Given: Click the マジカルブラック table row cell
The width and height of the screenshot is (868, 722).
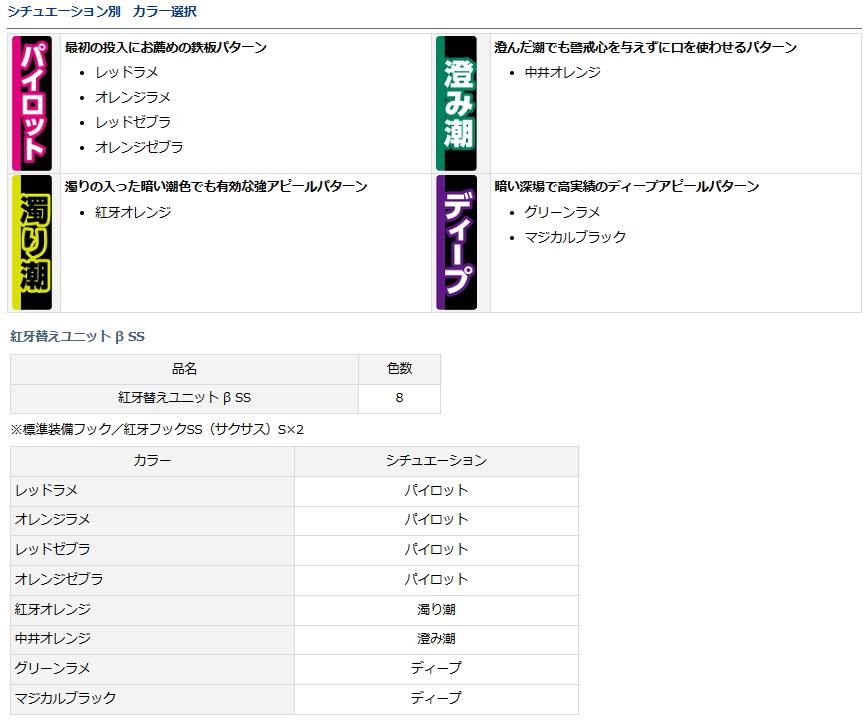Looking at the screenshot, I should [x=66, y=698].
